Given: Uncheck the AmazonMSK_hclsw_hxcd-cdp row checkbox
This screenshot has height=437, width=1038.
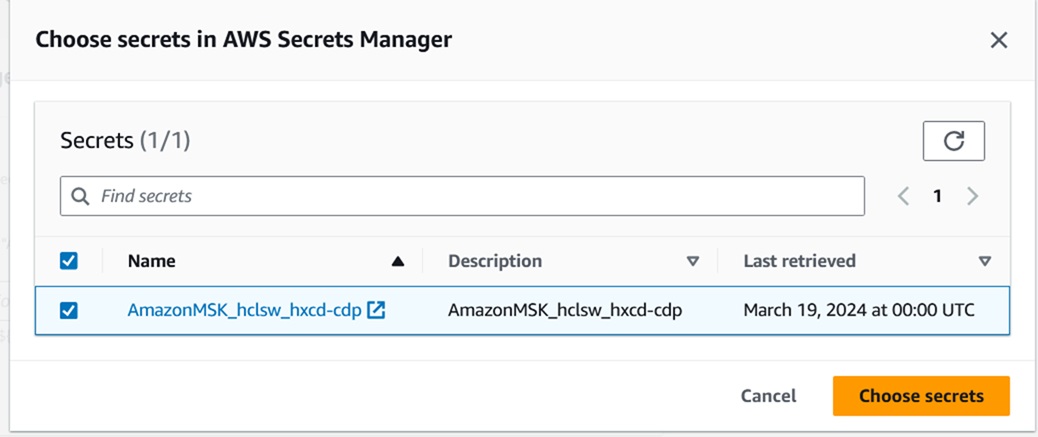Looking at the screenshot, I should coord(69,310).
